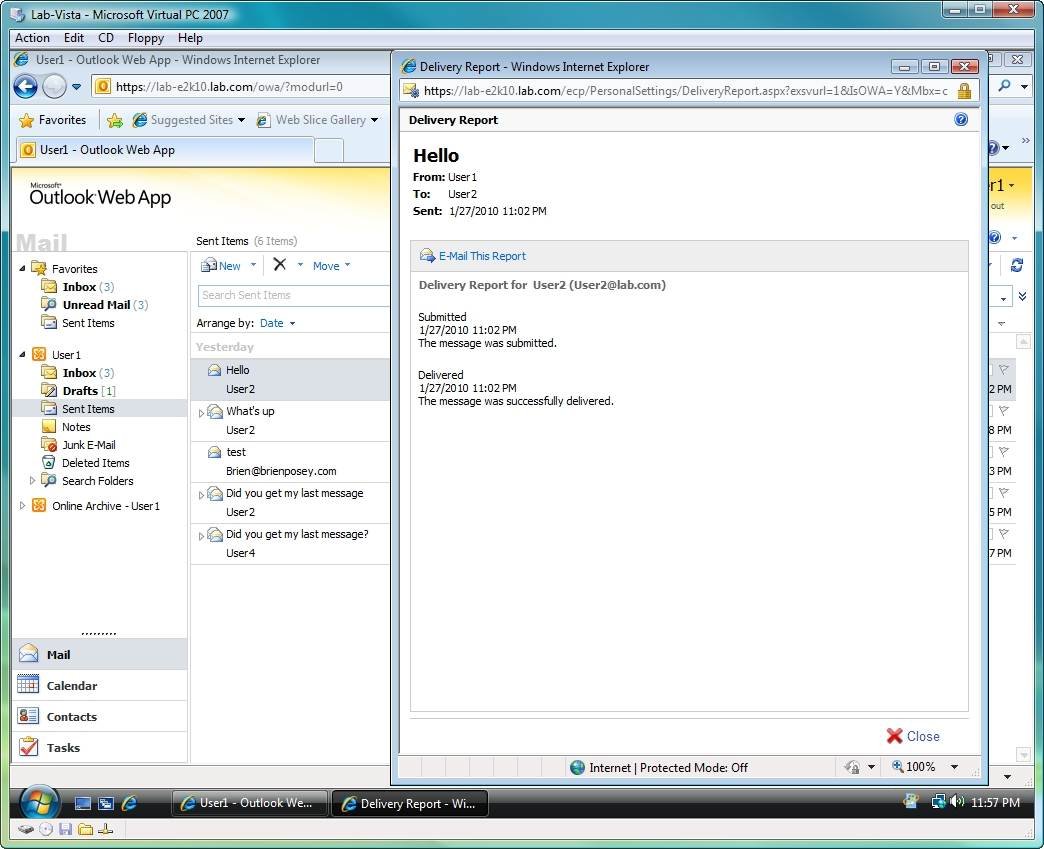This screenshot has height=849, width=1044.
Task: Open the New message dropdown arrow
Action: click(252, 265)
